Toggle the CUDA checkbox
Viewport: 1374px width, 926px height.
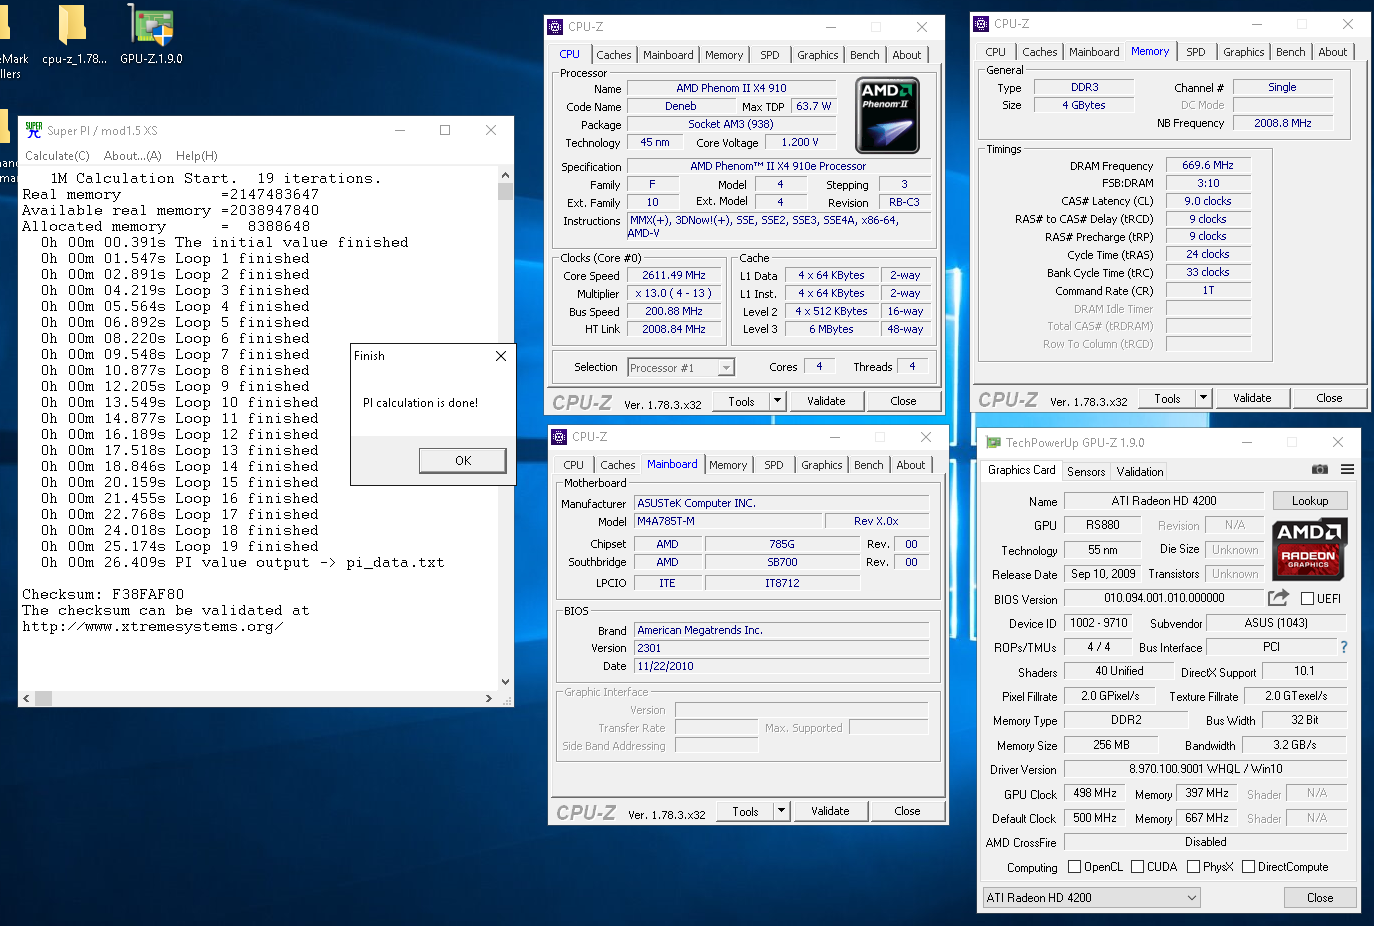(x=1137, y=867)
